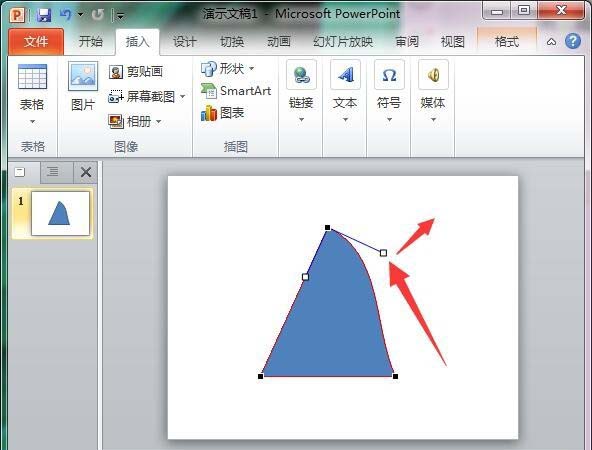Insert a picture with 图片 icon
The width and height of the screenshot is (592, 450).
[83, 76]
